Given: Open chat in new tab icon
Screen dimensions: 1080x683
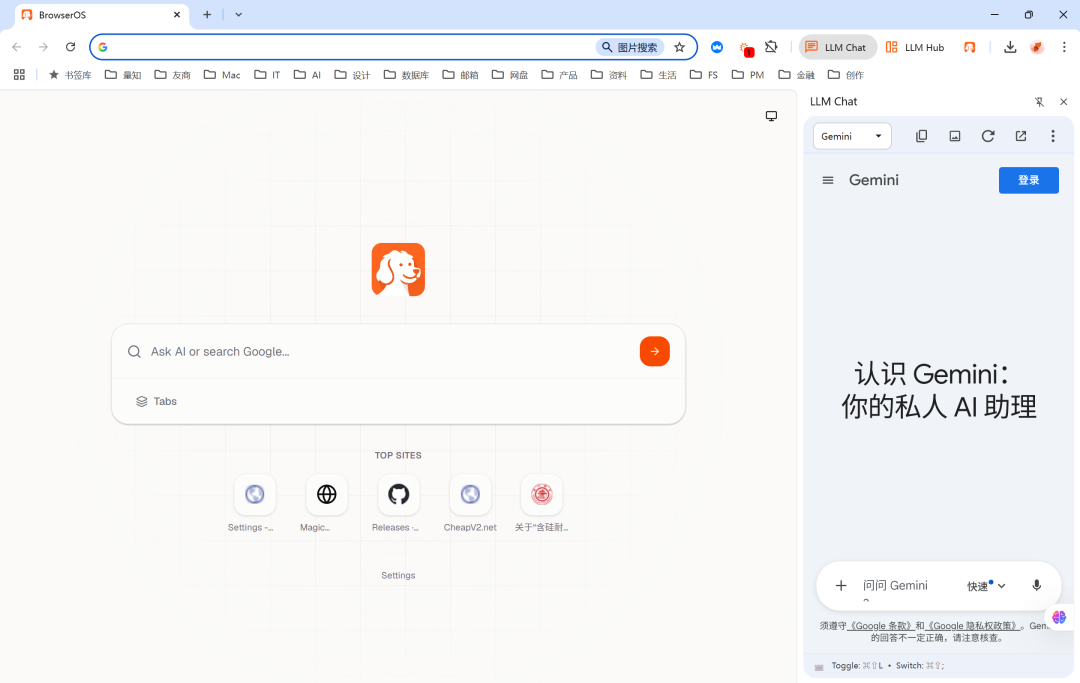Looking at the screenshot, I should tap(1021, 136).
